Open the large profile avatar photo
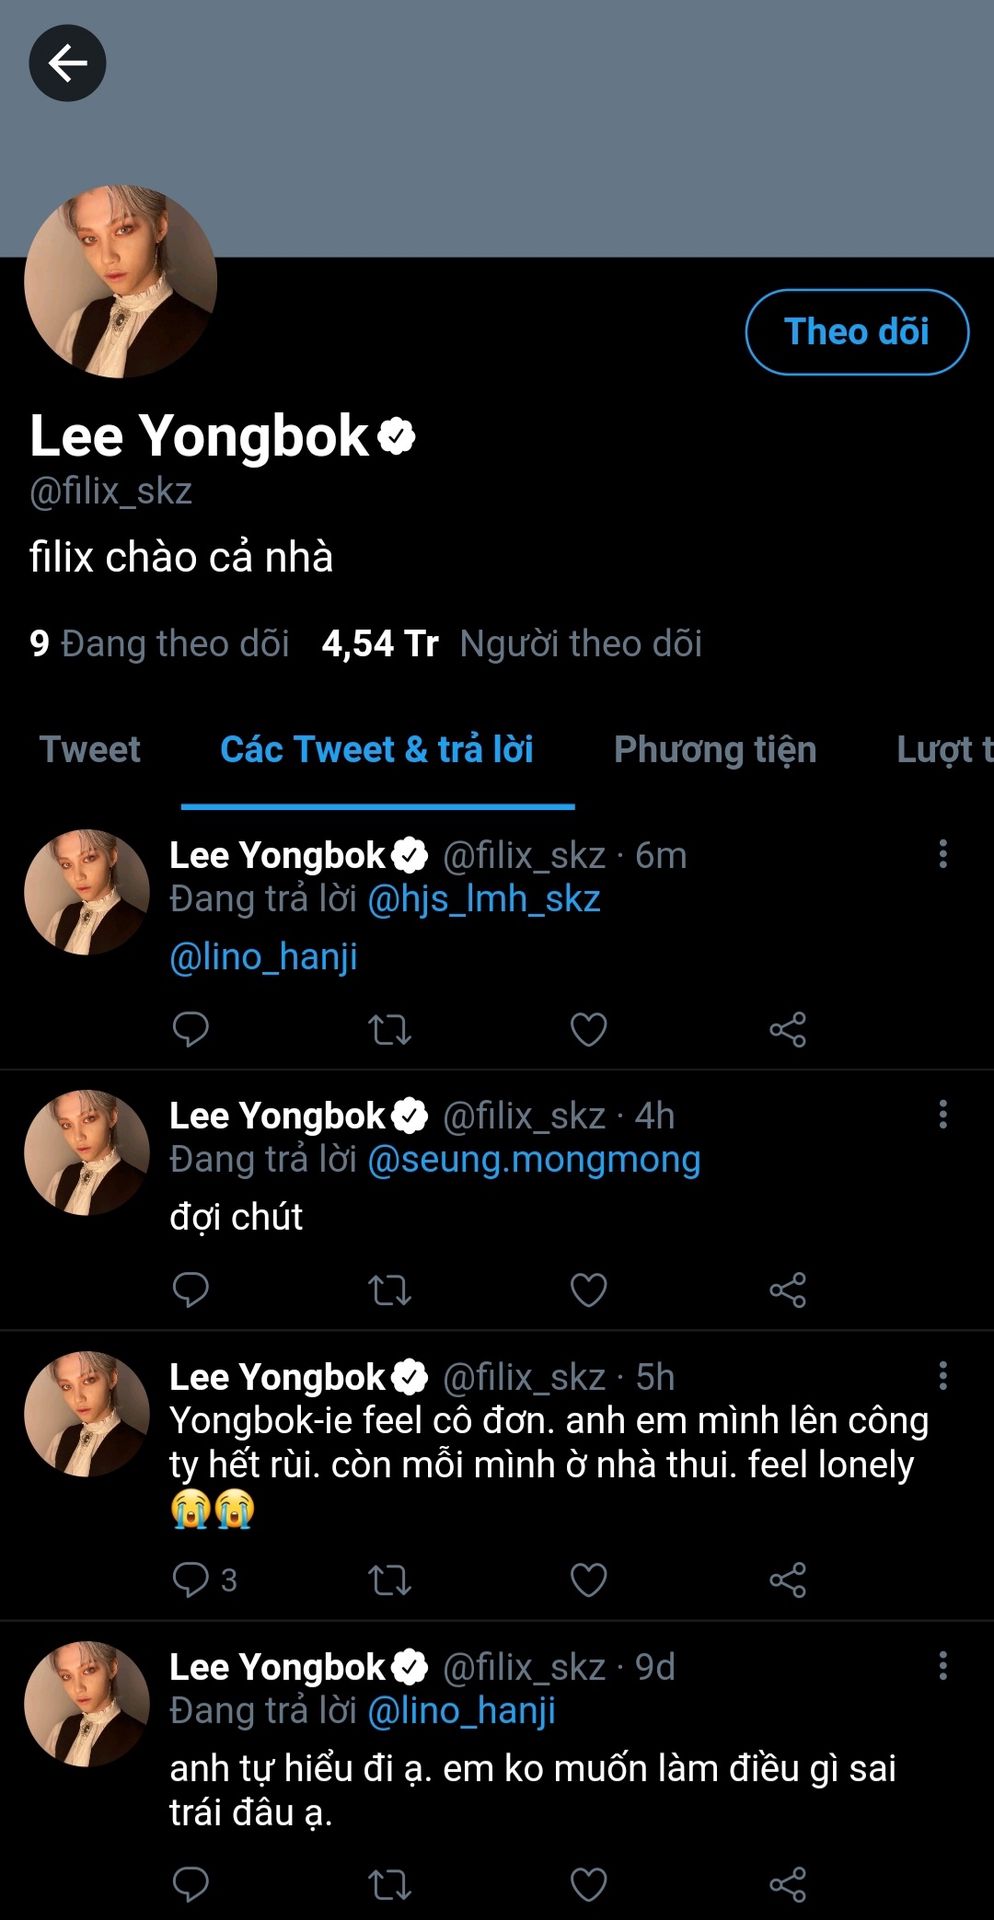Viewport: 994px width, 1920px height. [x=120, y=281]
